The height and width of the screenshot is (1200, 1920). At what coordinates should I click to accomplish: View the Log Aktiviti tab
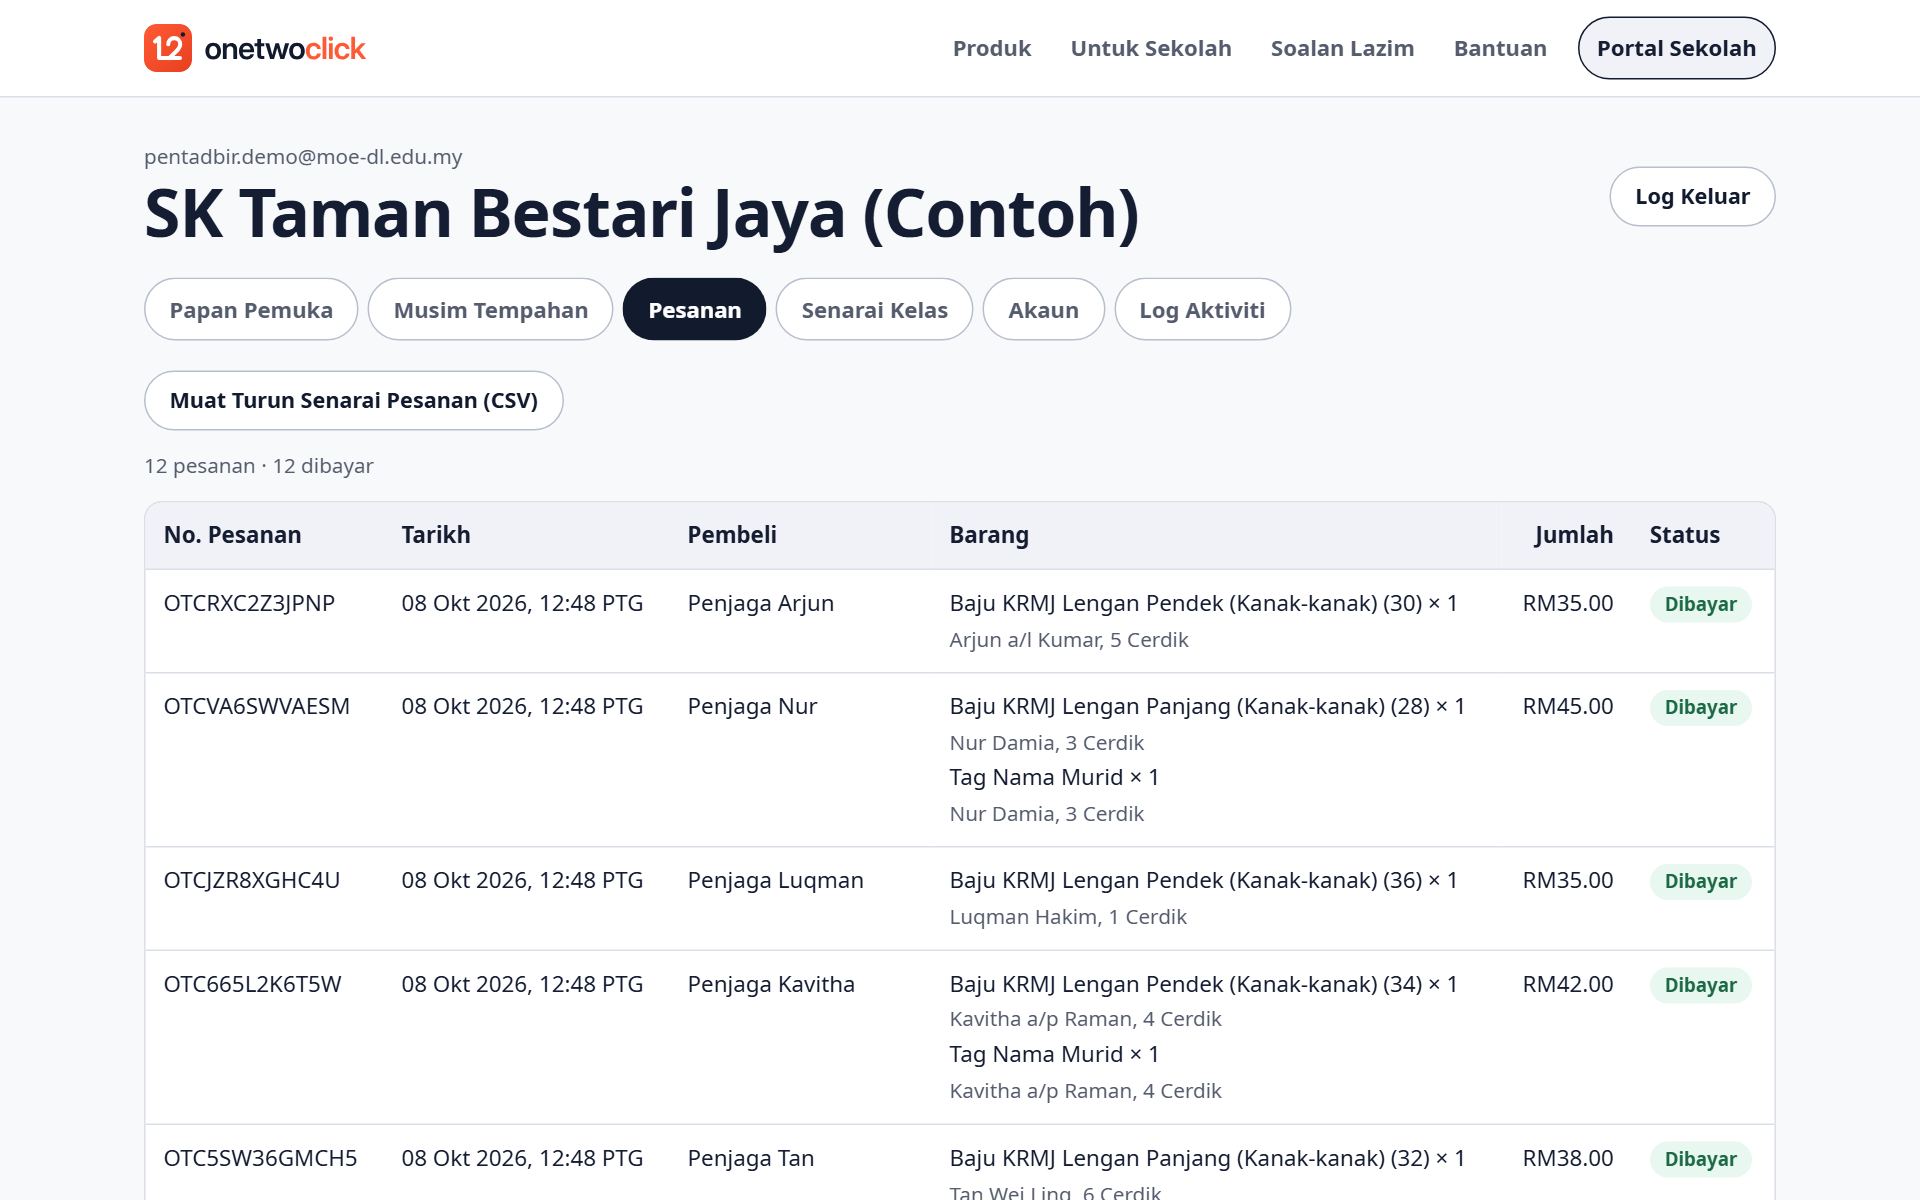1202,310
